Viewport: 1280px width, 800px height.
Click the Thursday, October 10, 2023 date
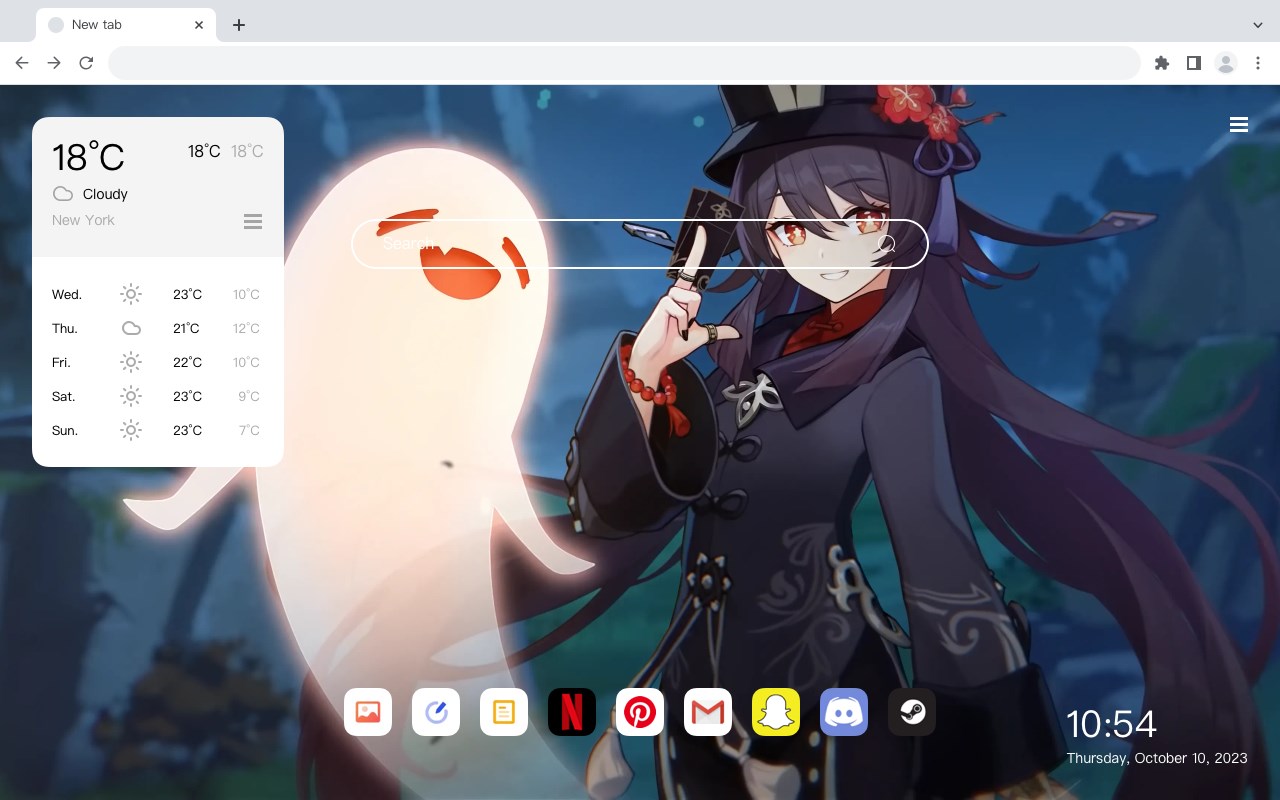1157,758
